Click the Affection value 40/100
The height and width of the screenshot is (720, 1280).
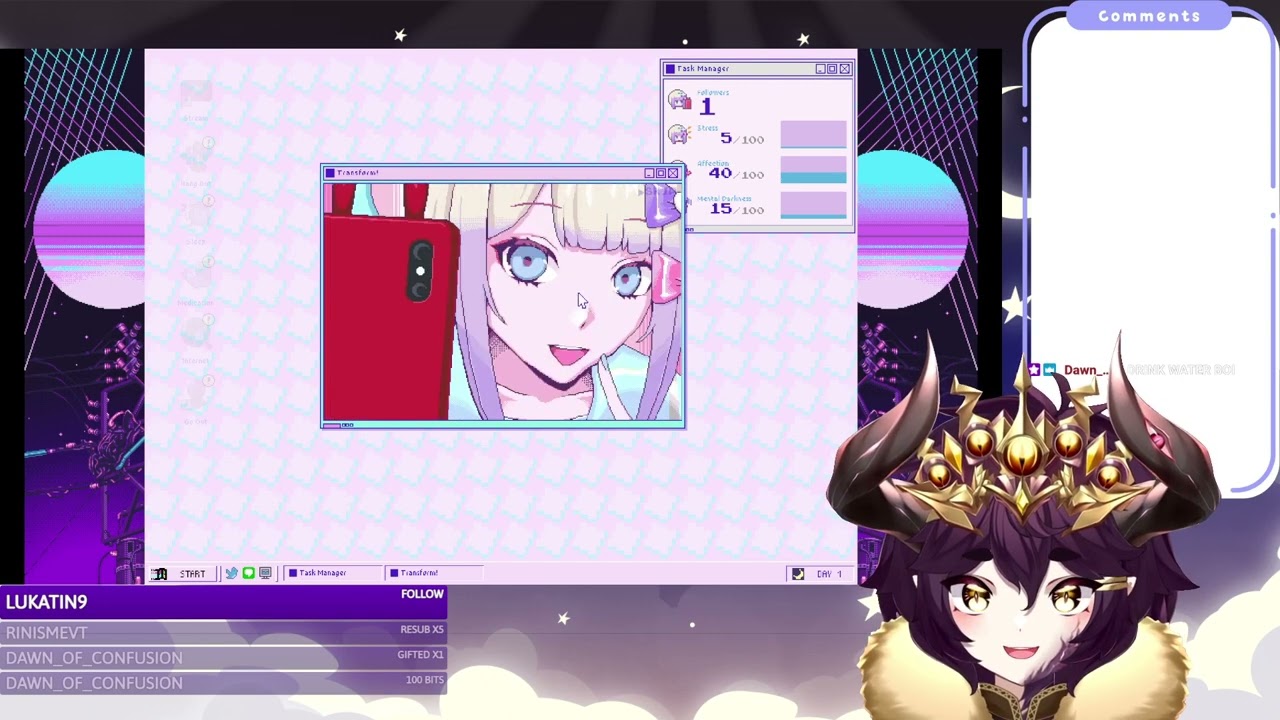pos(736,174)
